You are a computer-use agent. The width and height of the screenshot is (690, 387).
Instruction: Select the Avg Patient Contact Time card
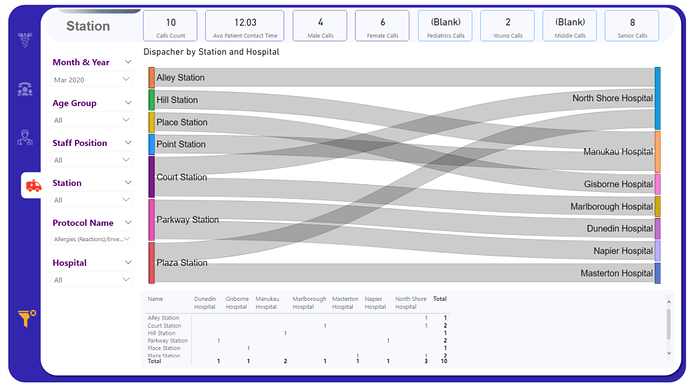[x=245, y=26]
